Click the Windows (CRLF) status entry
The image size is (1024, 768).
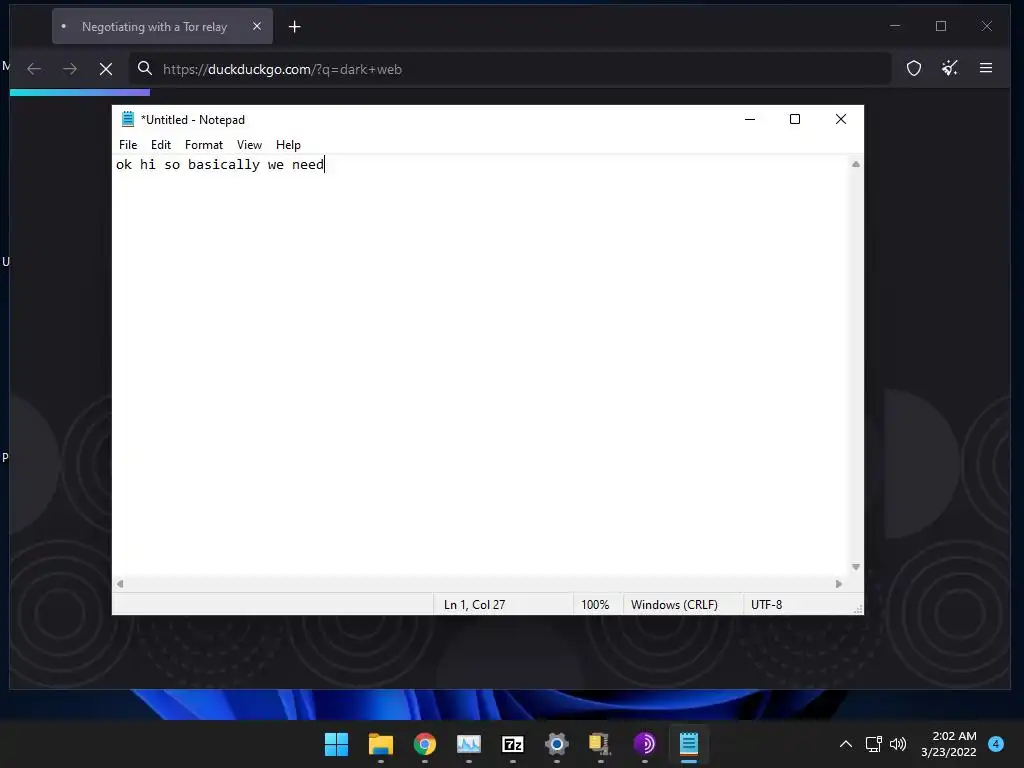click(x=674, y=605)
